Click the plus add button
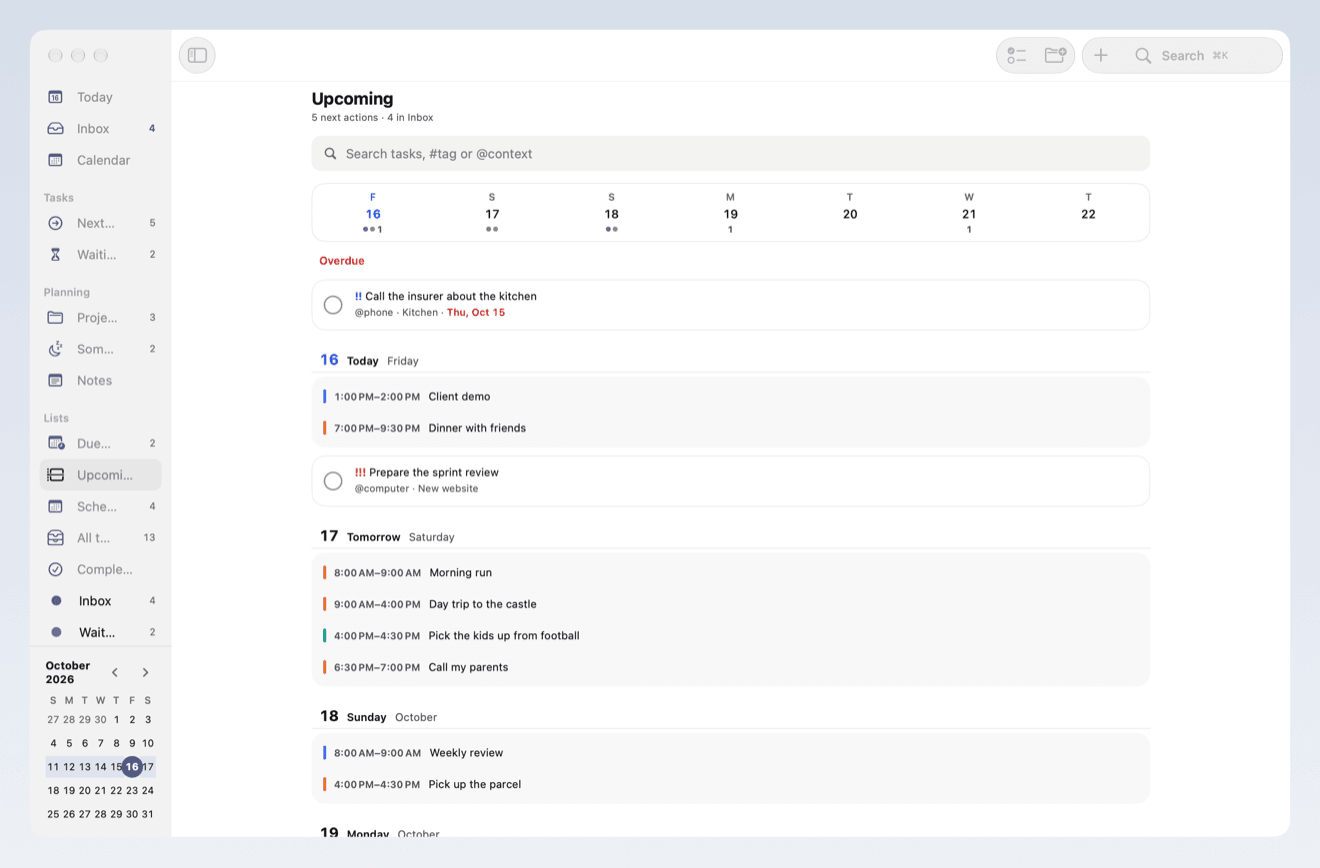 click(1101, 55)
